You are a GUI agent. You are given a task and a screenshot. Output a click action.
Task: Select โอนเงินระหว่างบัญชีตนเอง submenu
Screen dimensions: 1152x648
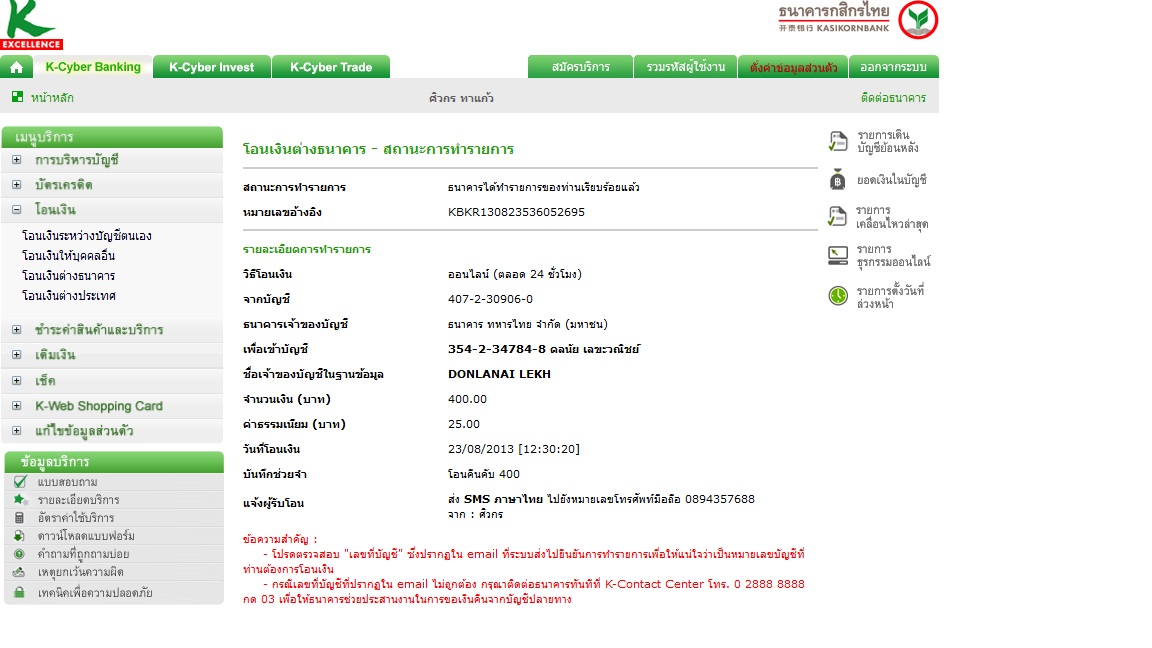[x=87, y=236]
